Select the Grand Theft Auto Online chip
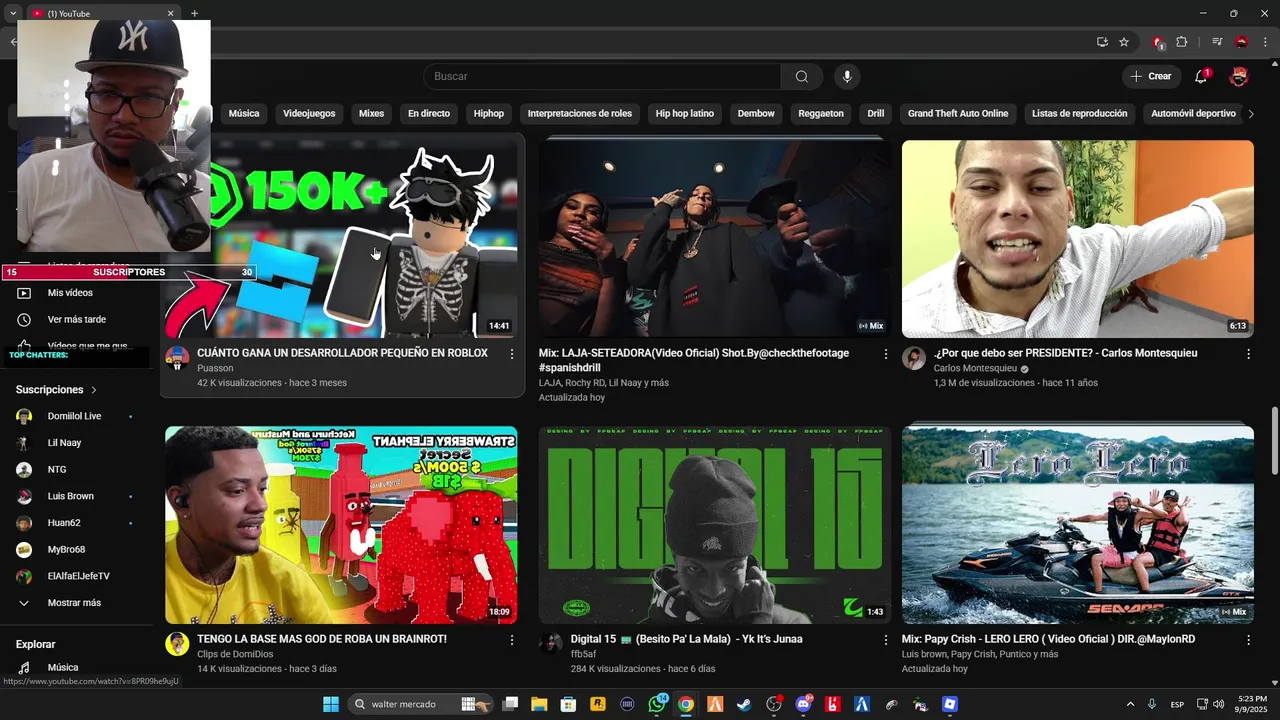Image resolution: width=1280 pixels, height=720 pixels. click(958, 114)
